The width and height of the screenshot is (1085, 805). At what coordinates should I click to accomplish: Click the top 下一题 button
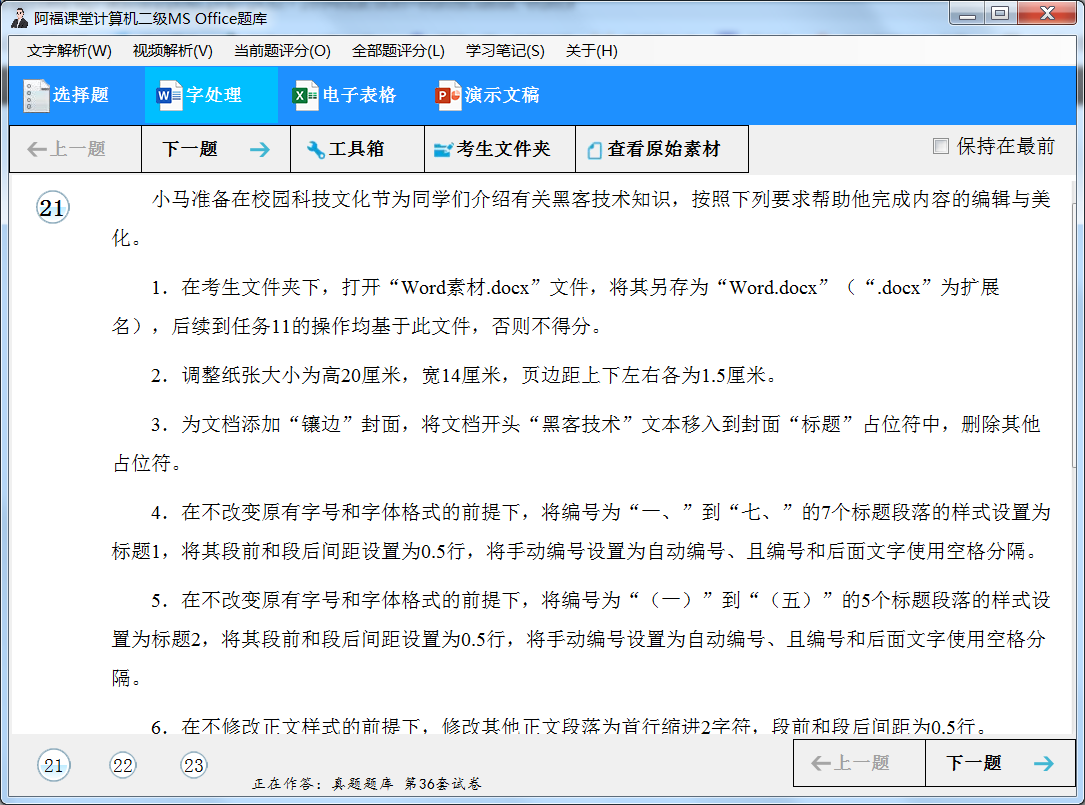tap(215, 150)
